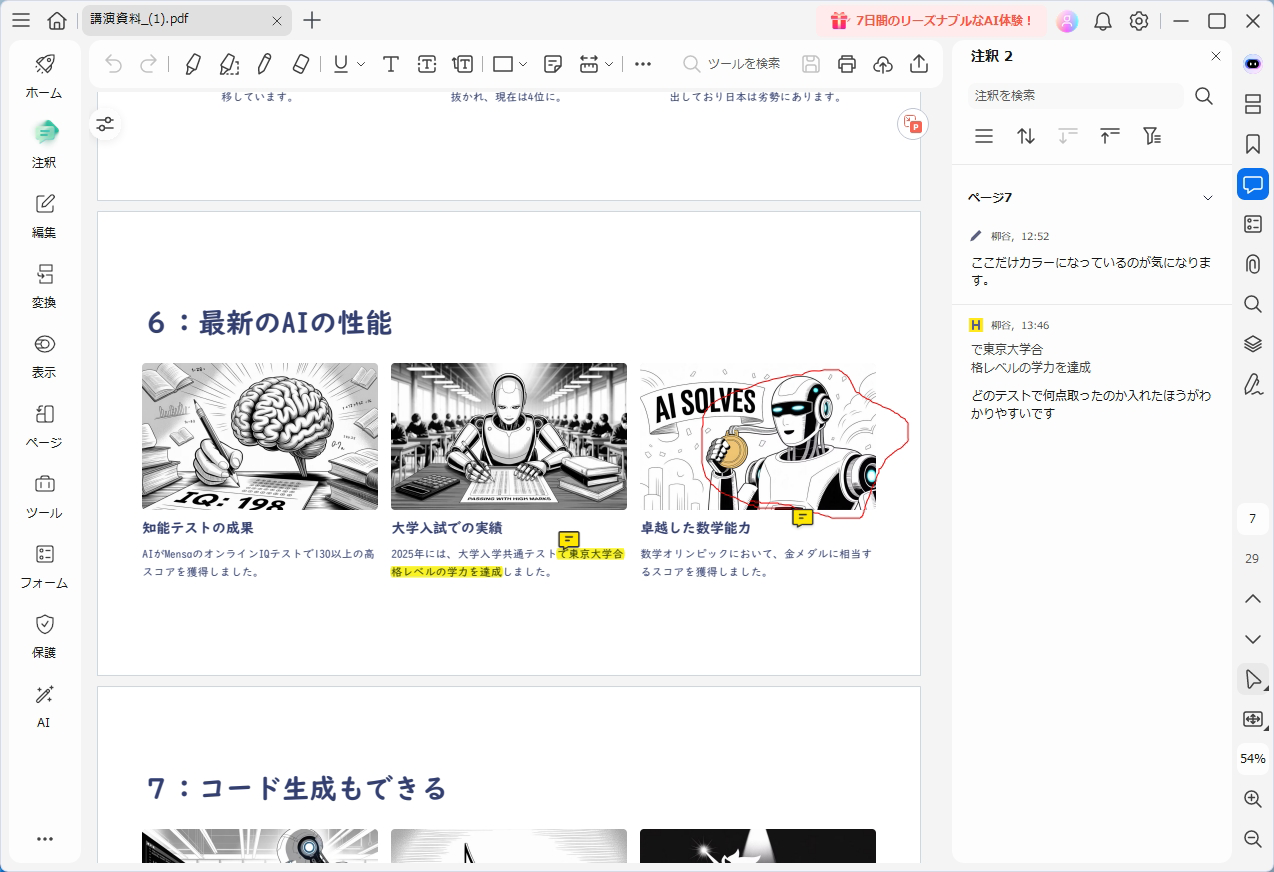
Task: Toggle the page thumbnails panel
Action: [1252, 103]
